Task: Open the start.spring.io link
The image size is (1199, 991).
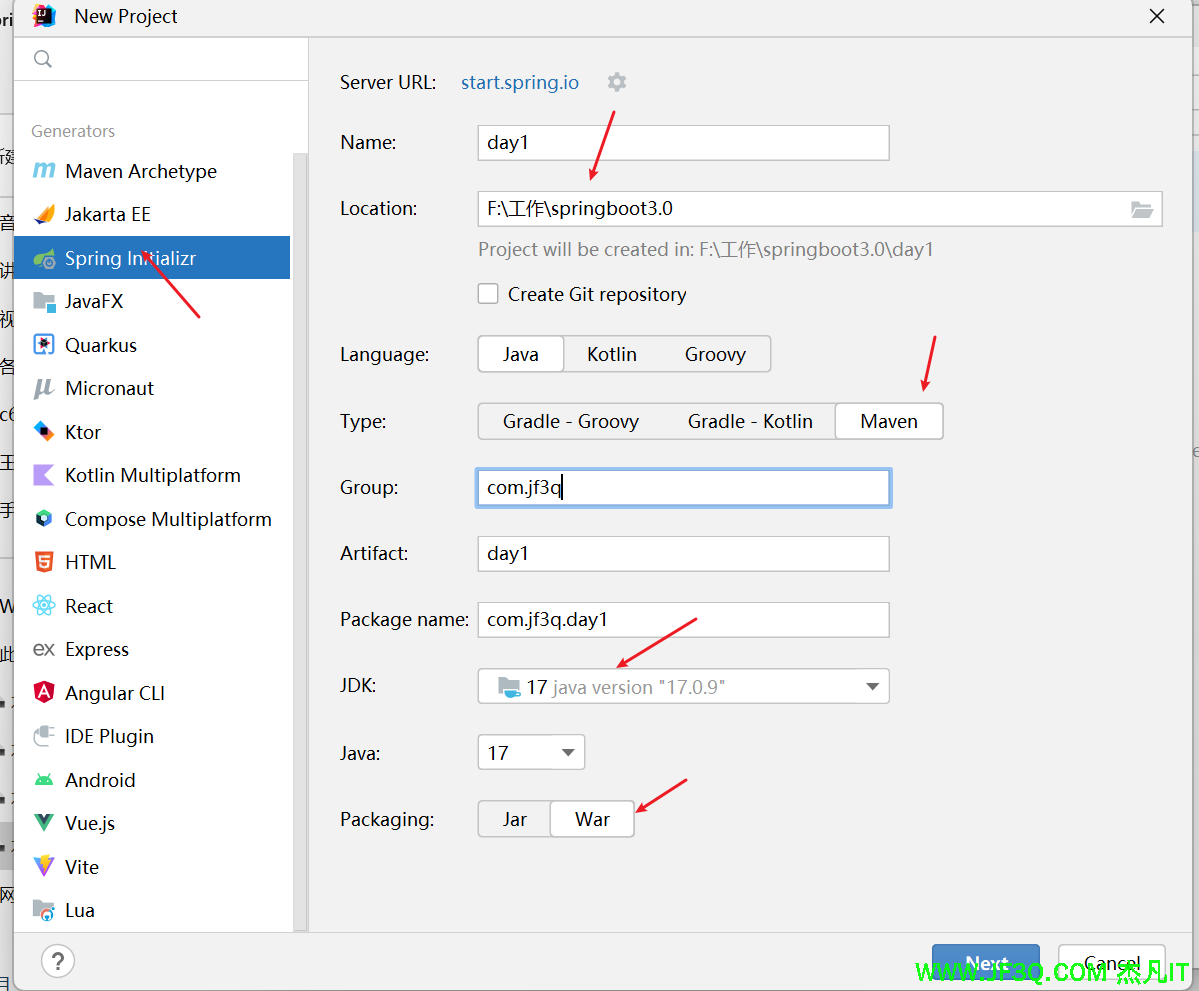Action: click(519, 82)
